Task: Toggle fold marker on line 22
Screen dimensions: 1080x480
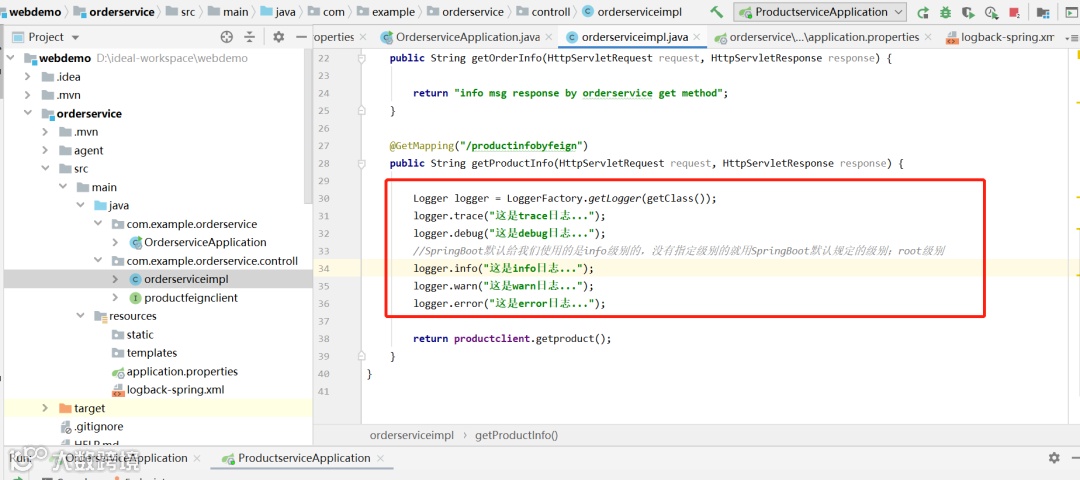Action: pyautogui.click(x=362, y=59)
